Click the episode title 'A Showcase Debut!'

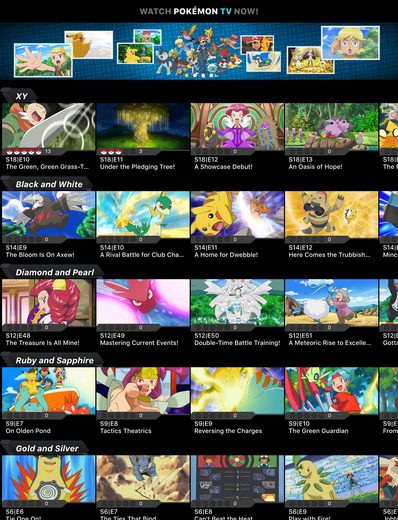[x=223, y=167]
